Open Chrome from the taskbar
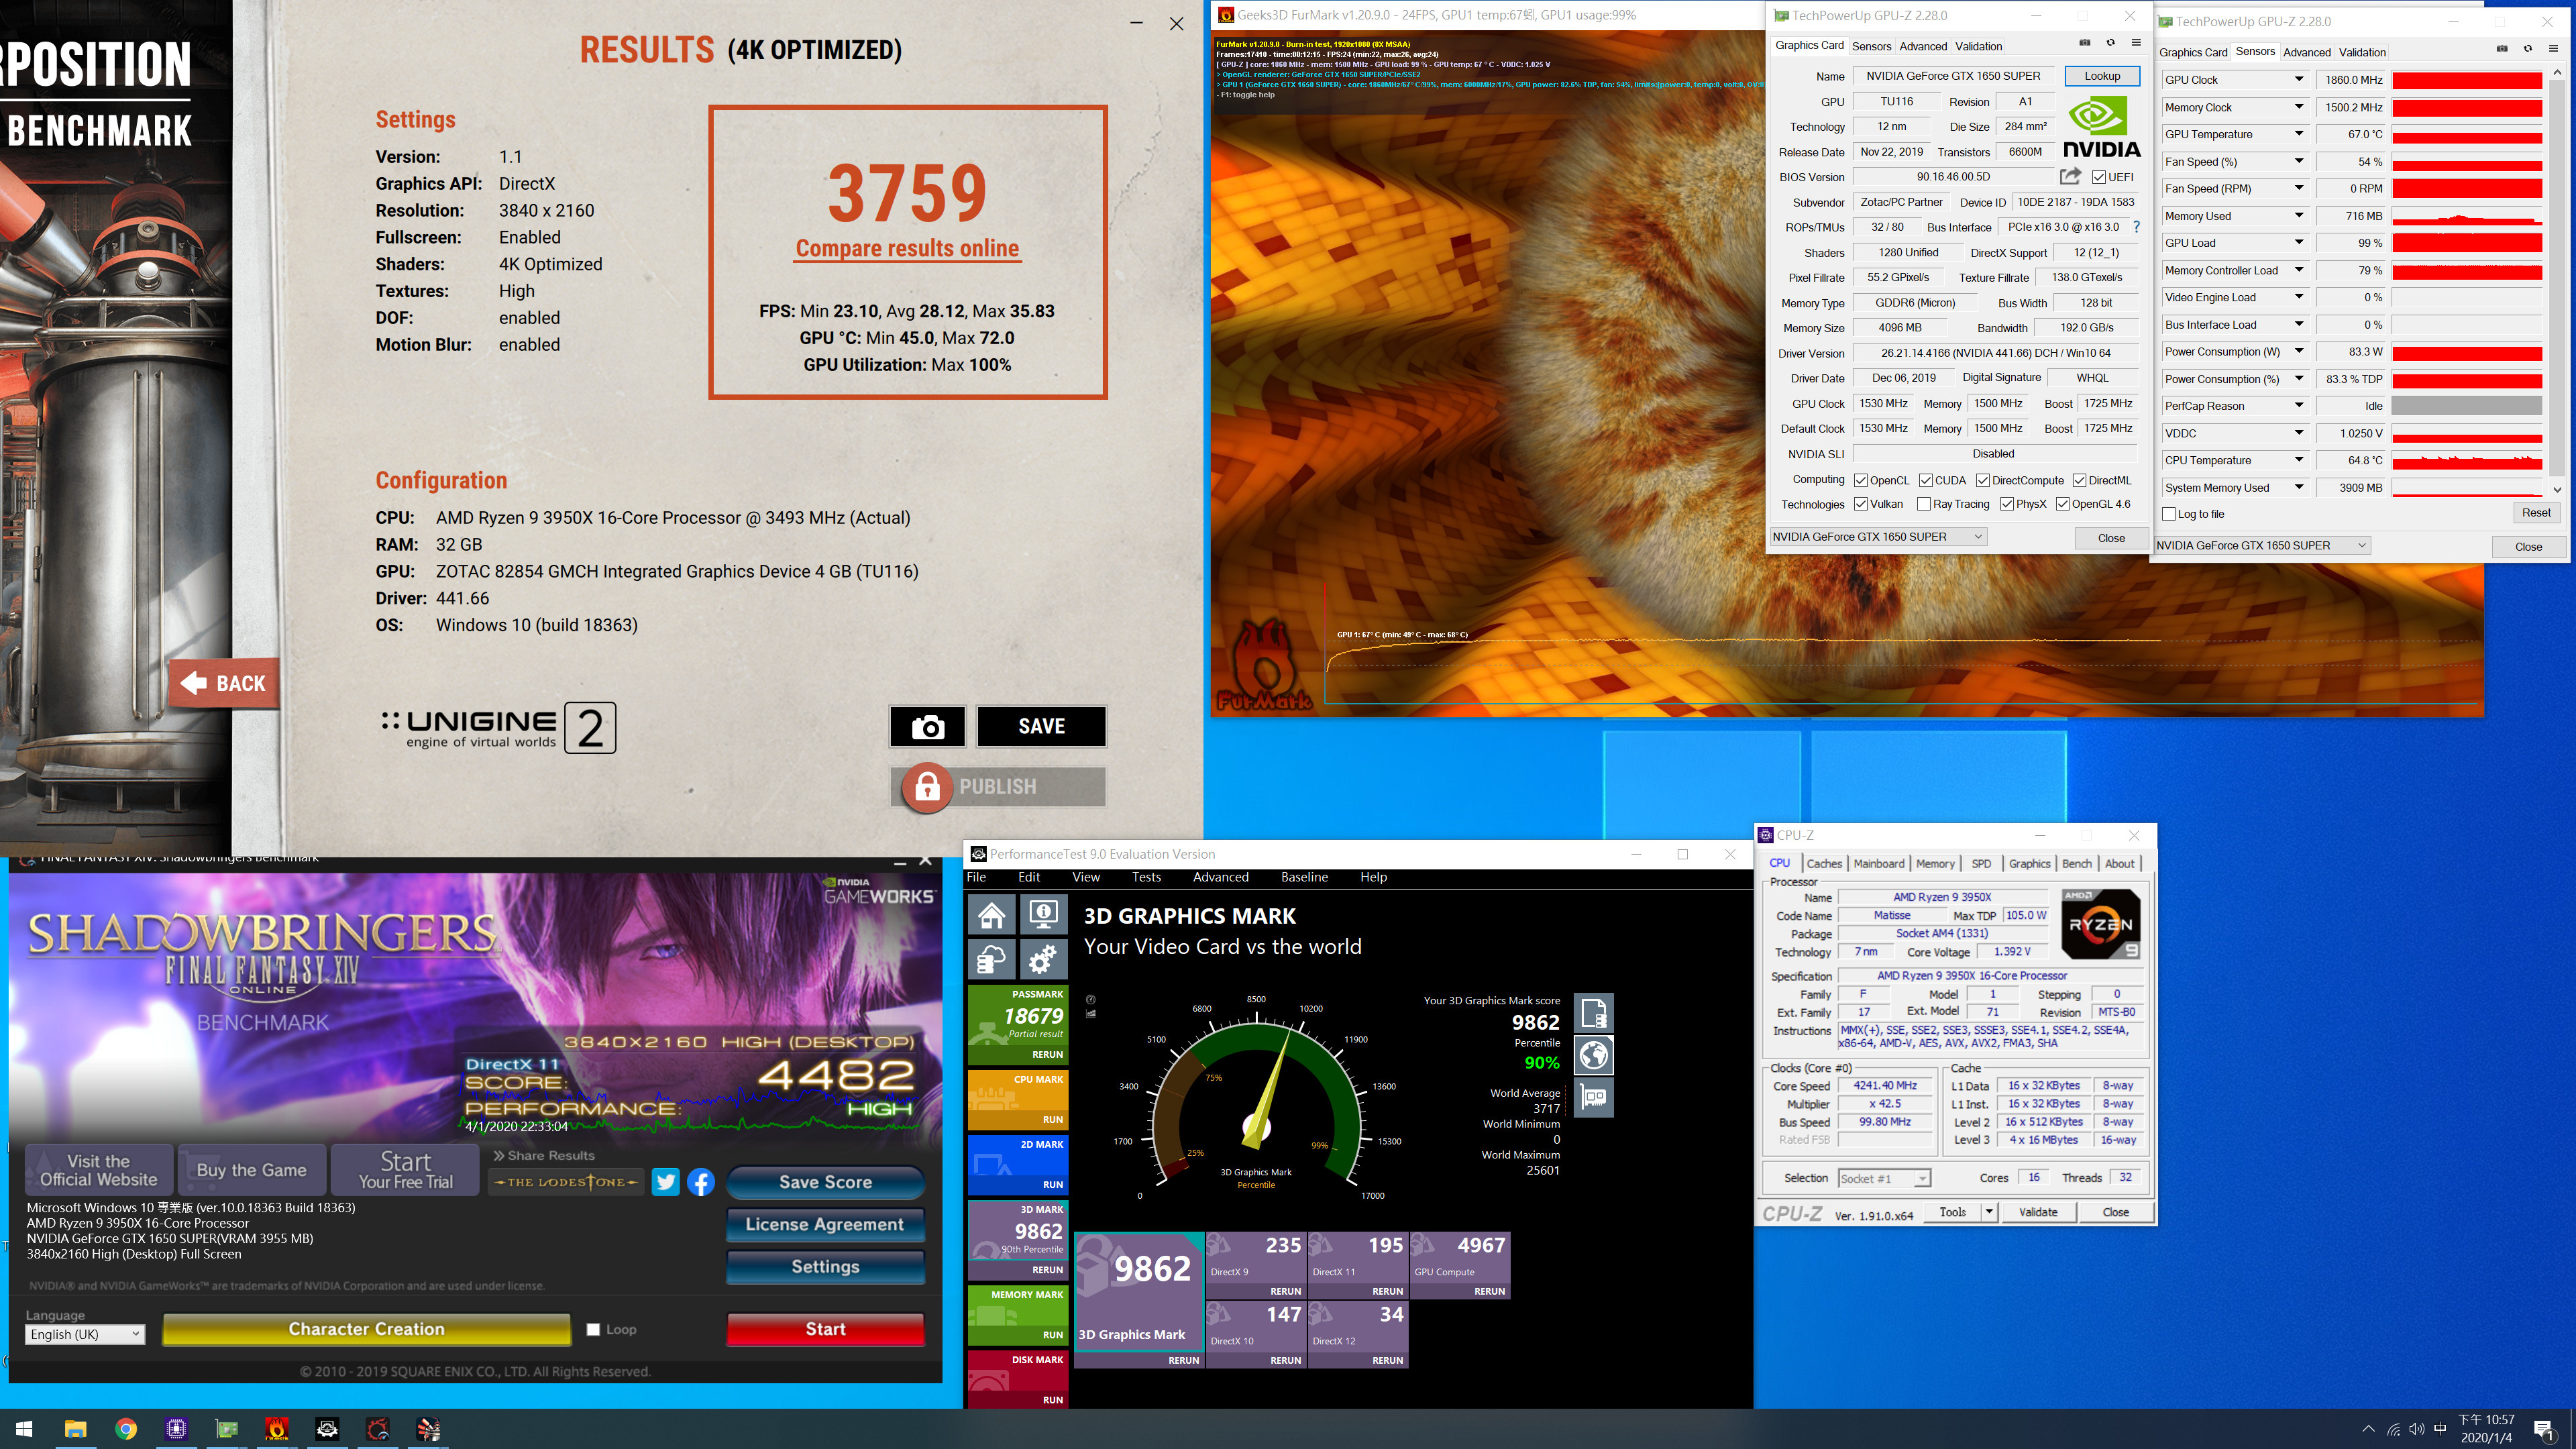2576x1449 pixels. [x=126, y=1429]
